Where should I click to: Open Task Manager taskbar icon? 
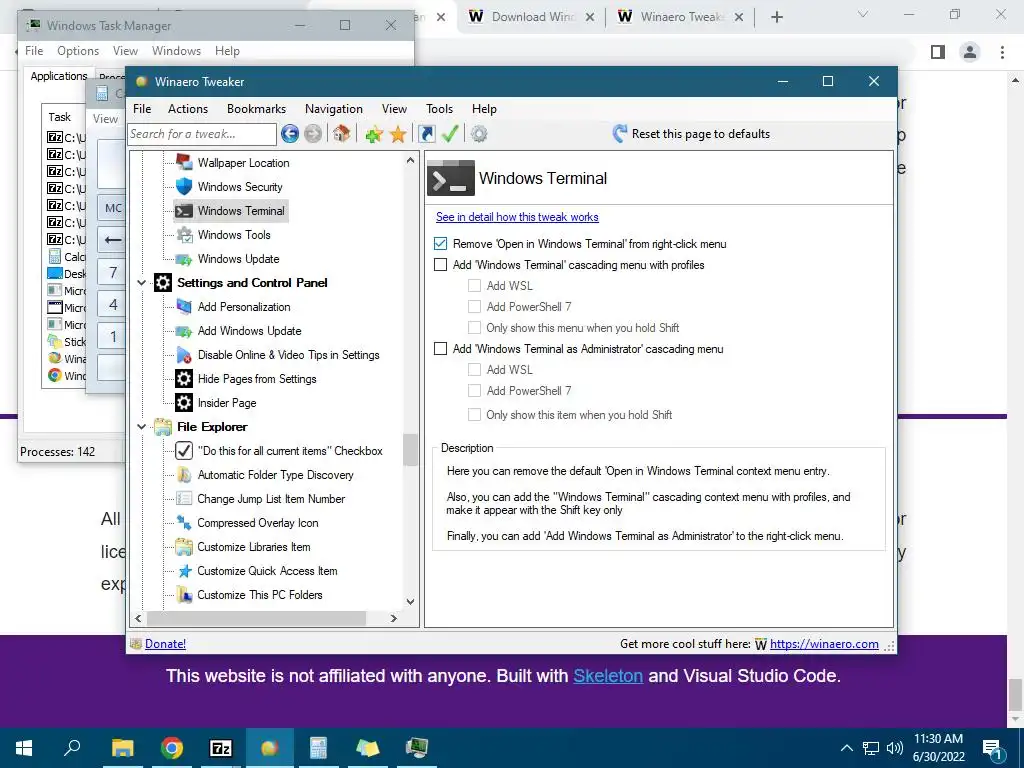click(x=417, y=748)
